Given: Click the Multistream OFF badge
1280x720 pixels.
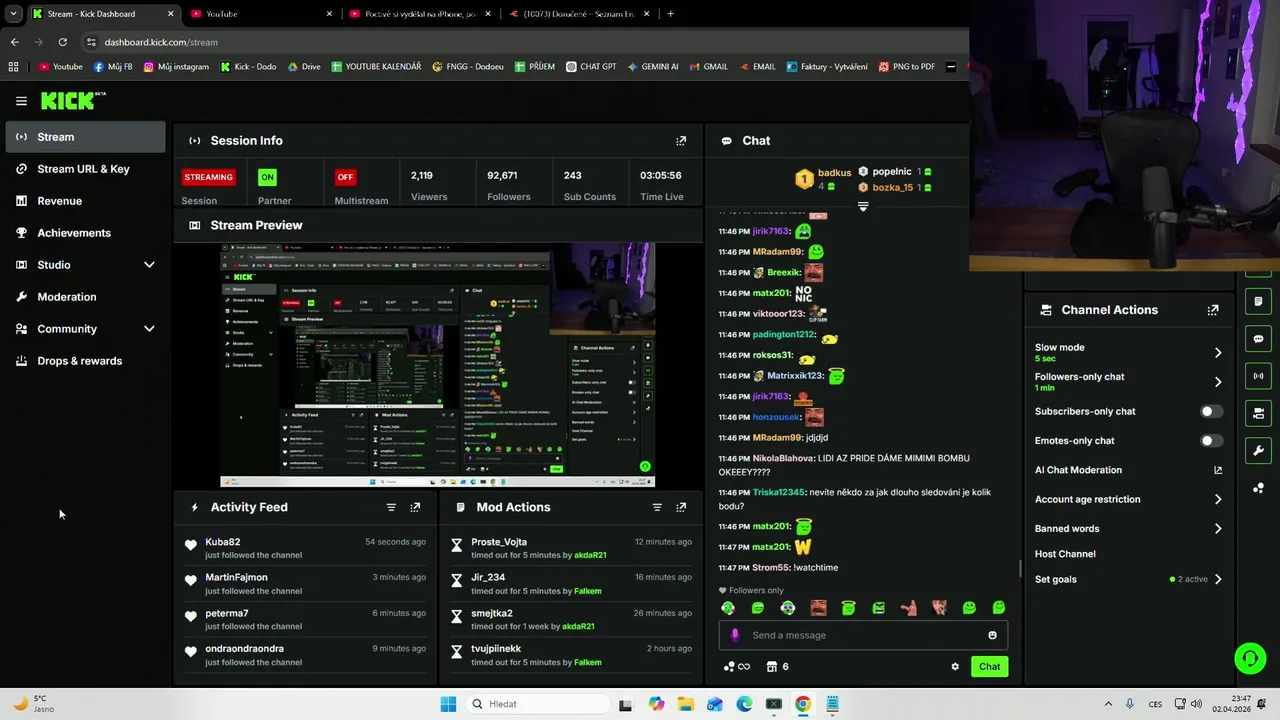Looking at the screenshot, I should coord(345,177).
